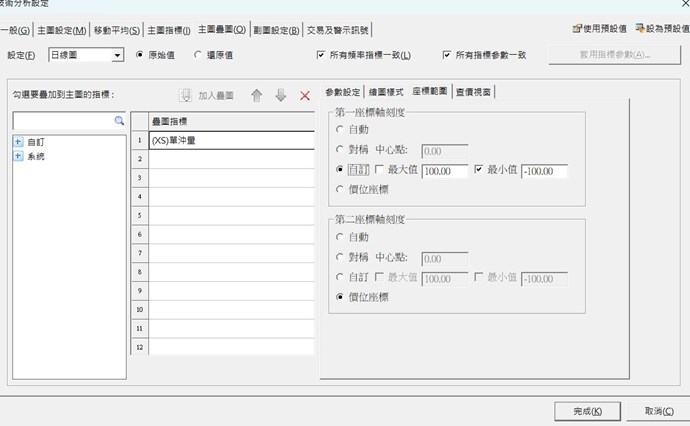Uncheck 所有頻率指標一致 checkbox

[x=321, y=56]
